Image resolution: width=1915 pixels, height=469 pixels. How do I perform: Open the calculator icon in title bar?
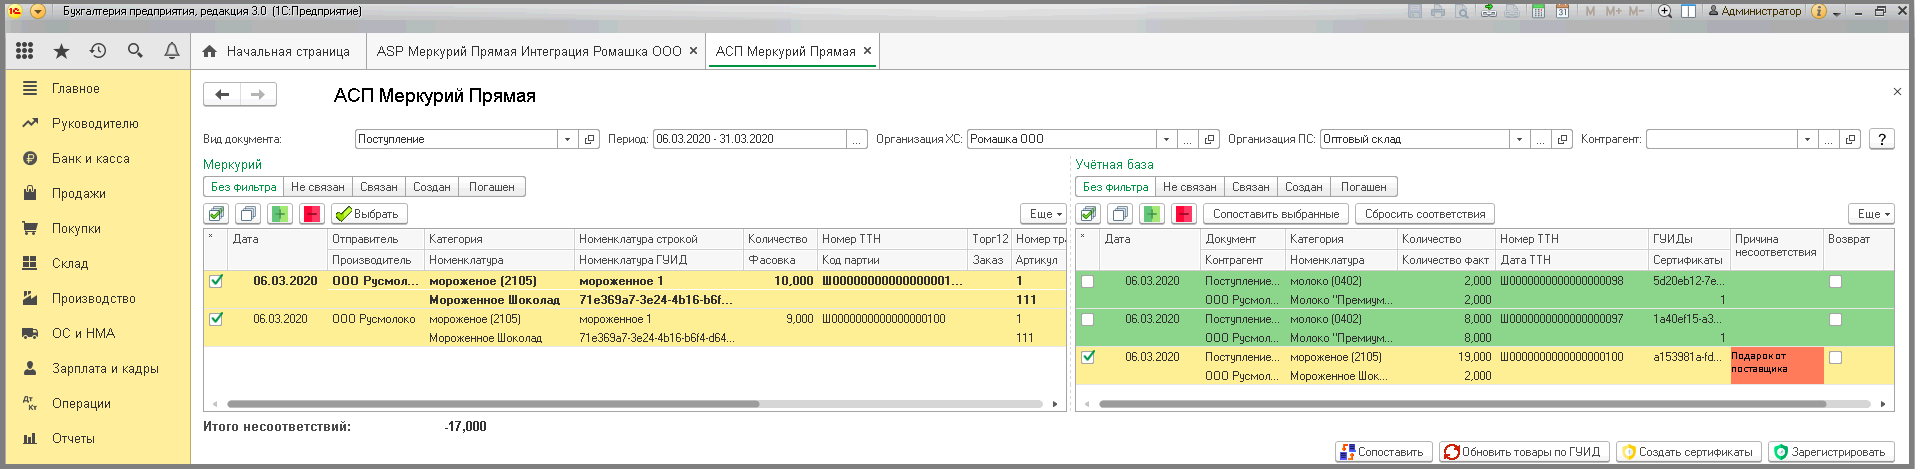click(x=1538, y=11)
